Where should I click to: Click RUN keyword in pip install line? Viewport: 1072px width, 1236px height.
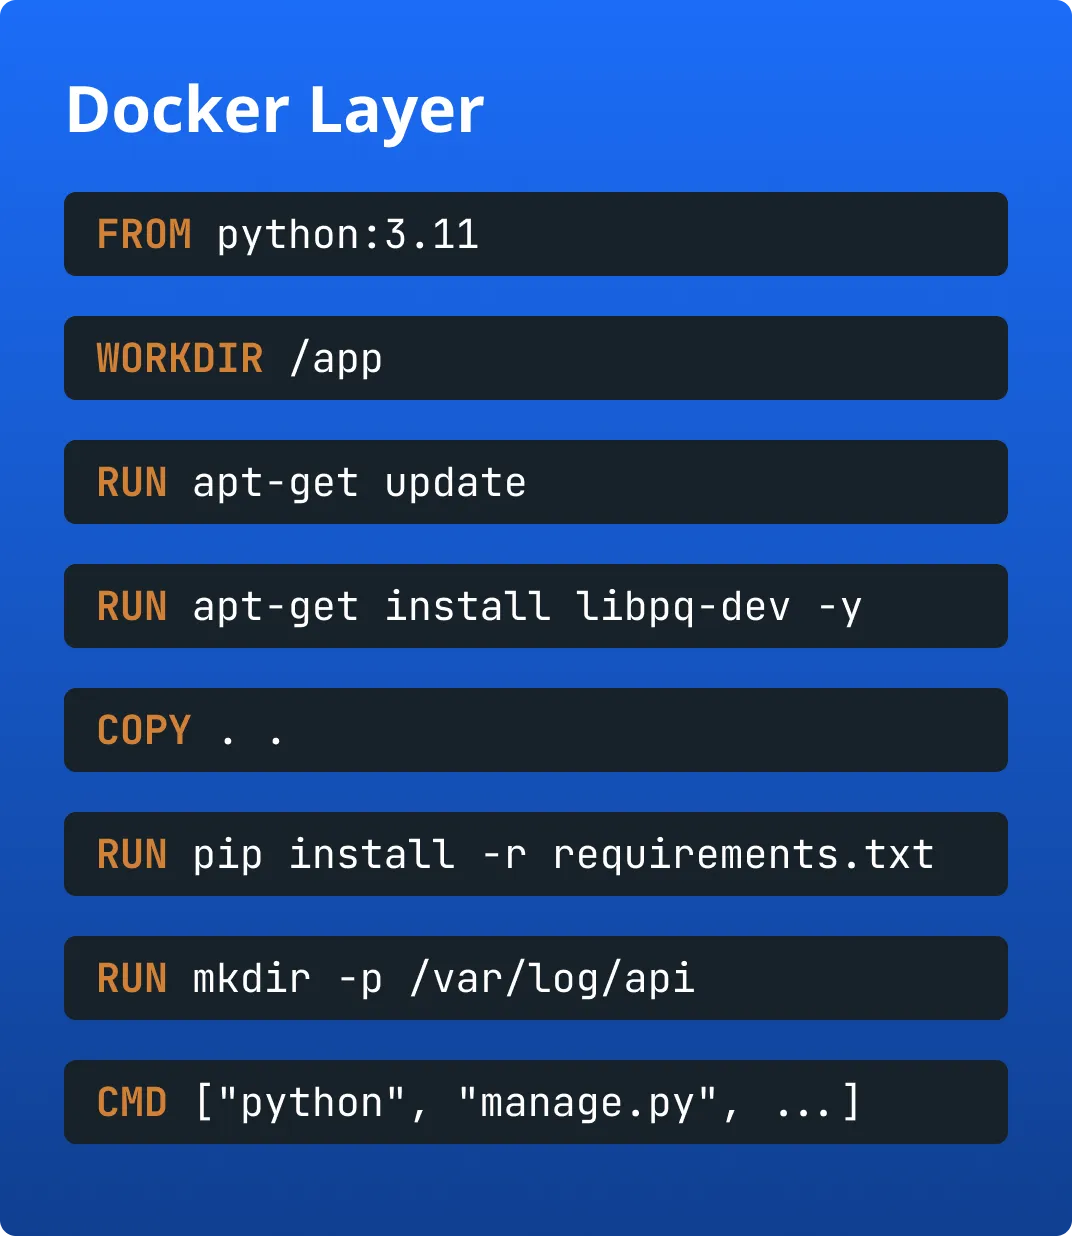[132, 855]
